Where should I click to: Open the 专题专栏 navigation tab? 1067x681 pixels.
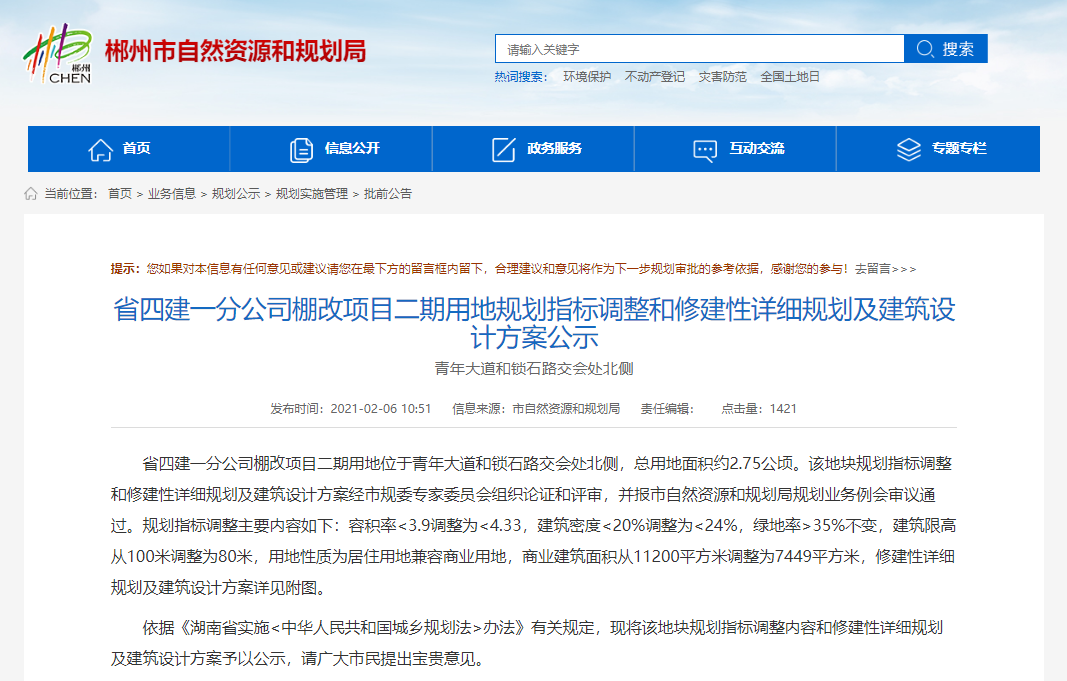(938, 149)
